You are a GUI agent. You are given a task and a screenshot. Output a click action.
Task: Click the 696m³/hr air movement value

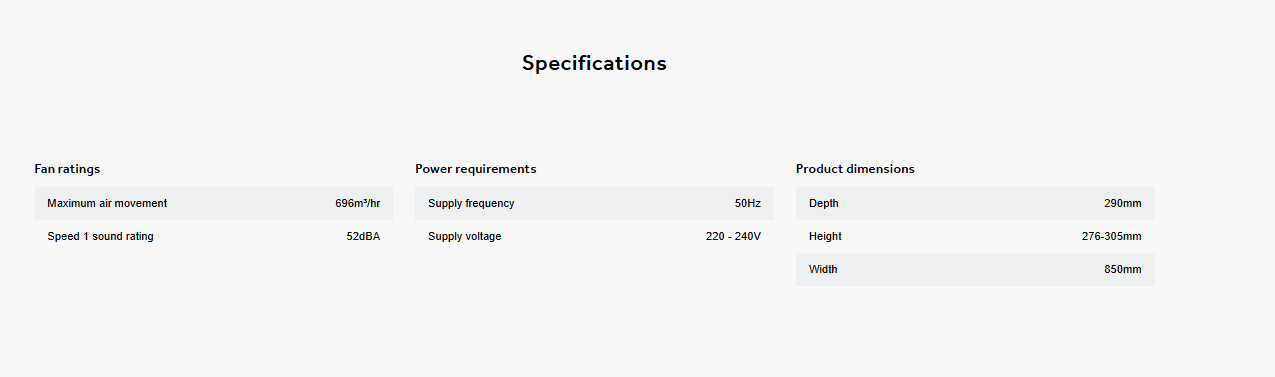tap(358, 203)
